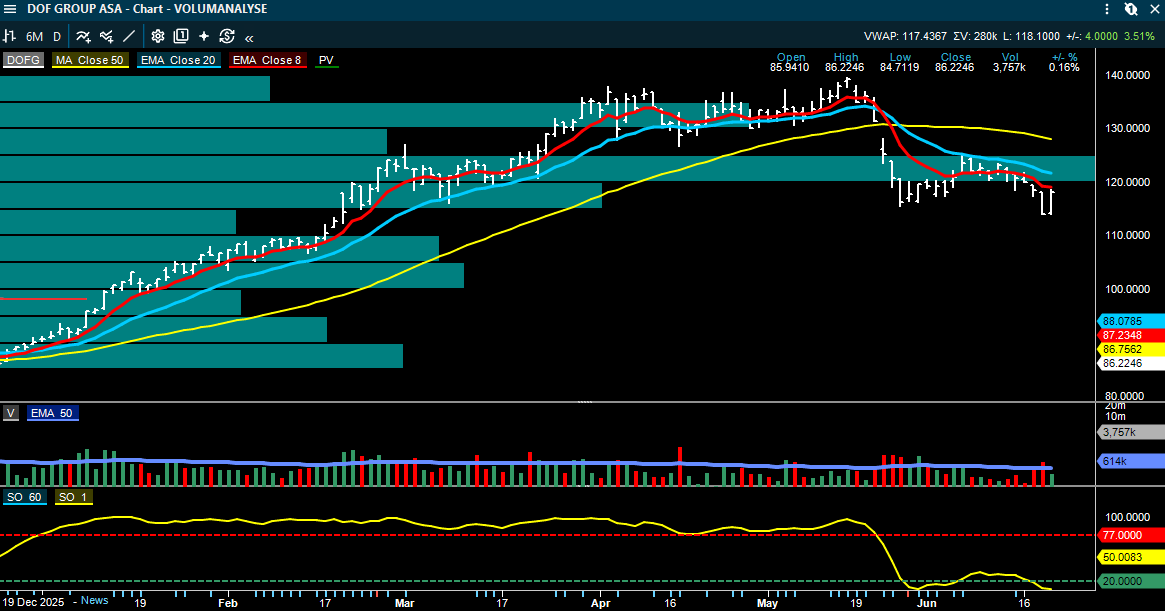Image resolution: width=1165 pixels, height=611 pixels.
Task: Click the red 77.0000 oscillator level tag
Action: coord(1131,535)
